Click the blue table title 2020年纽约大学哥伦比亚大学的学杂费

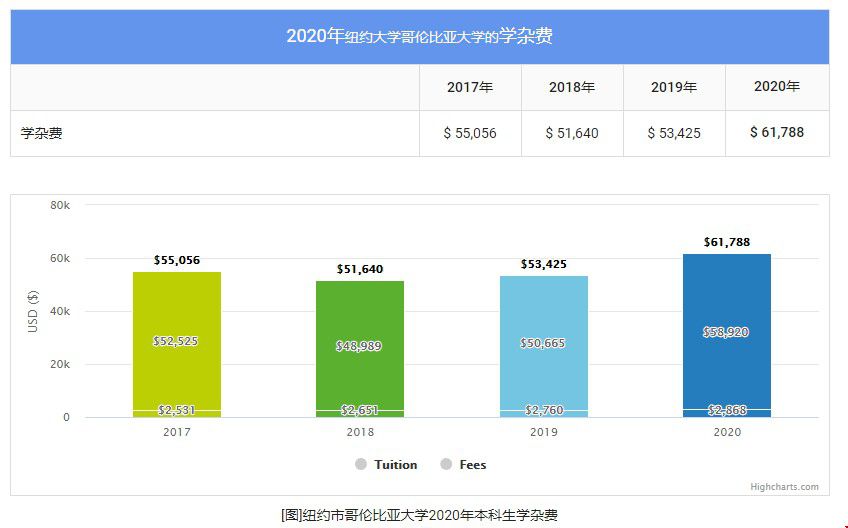[x=420, y=36]
